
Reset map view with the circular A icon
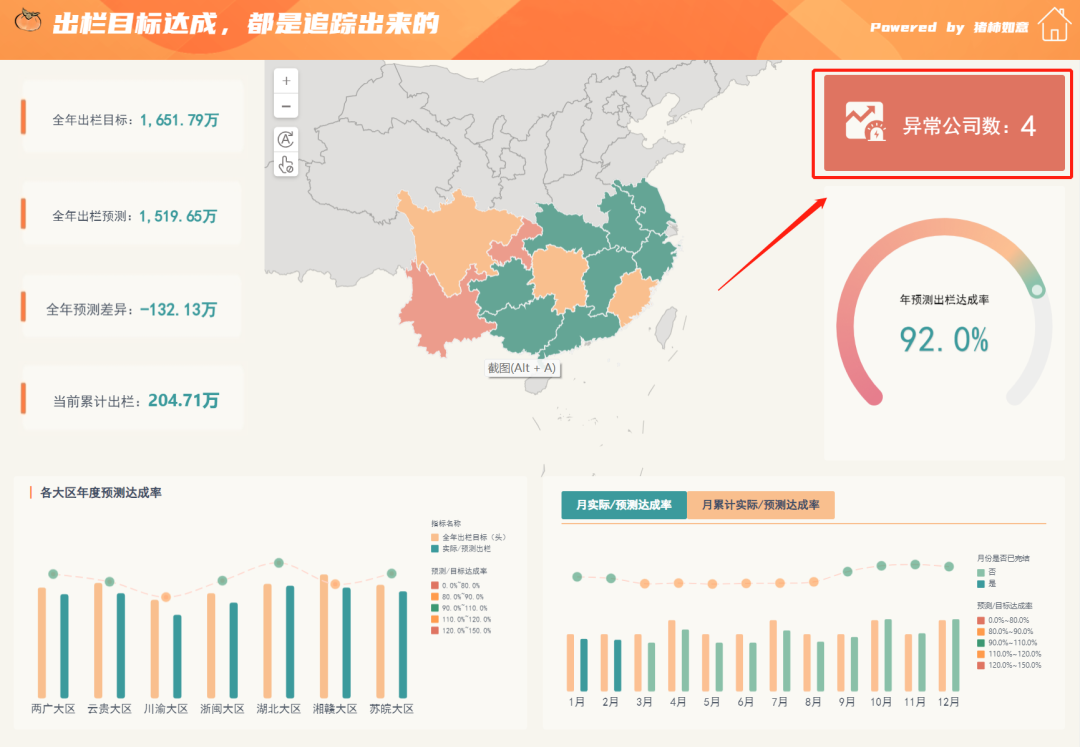pos(286,140)
